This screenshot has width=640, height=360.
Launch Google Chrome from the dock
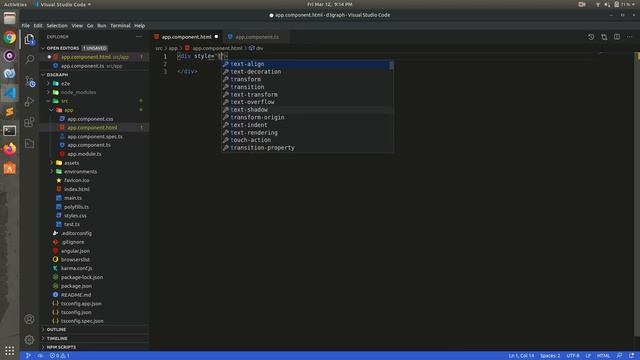pyautogui.click(x=10, y=38)
